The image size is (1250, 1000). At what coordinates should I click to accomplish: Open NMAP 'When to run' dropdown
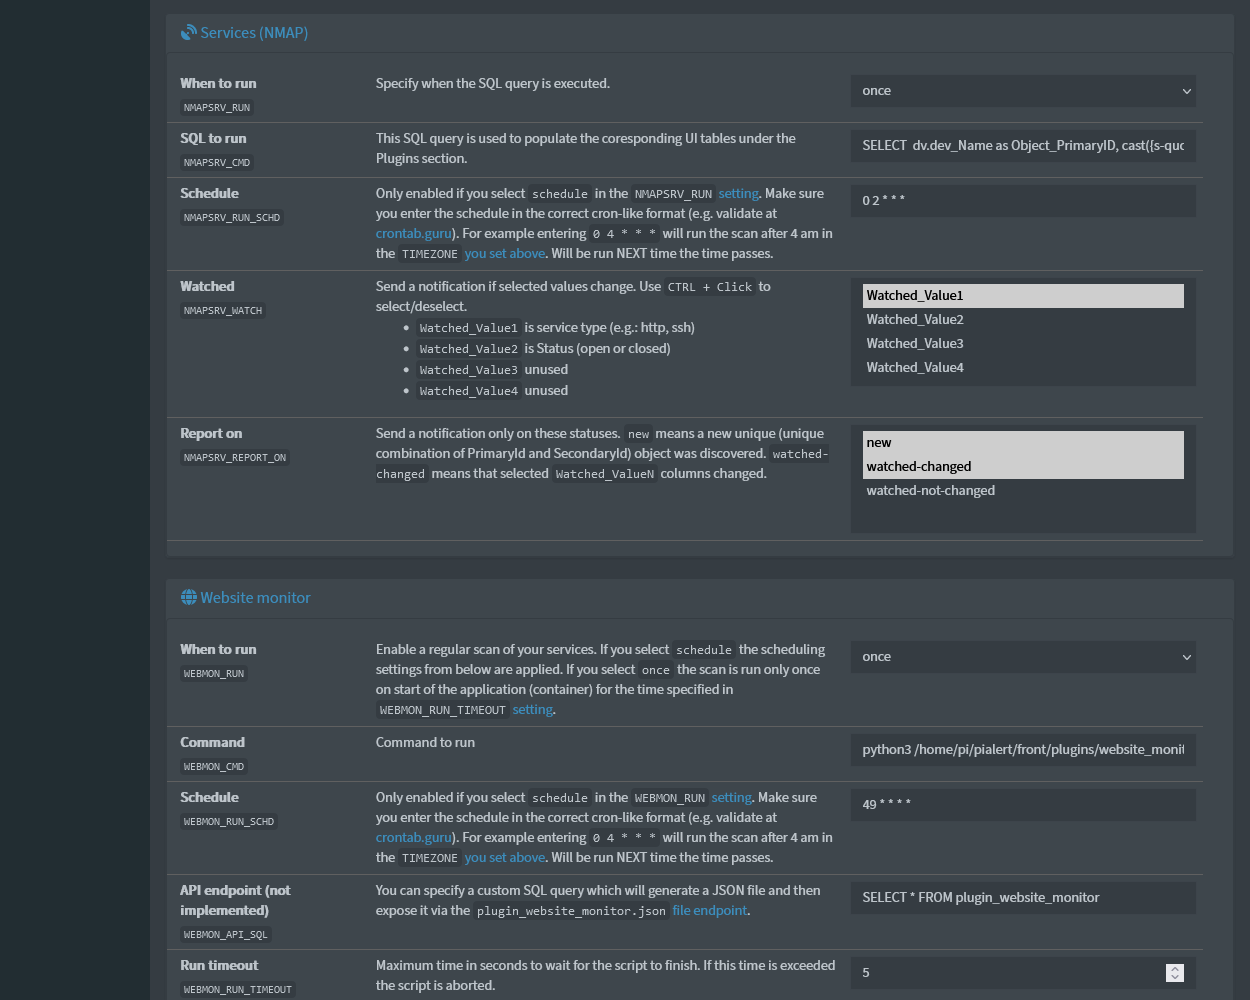(1022, 91)
